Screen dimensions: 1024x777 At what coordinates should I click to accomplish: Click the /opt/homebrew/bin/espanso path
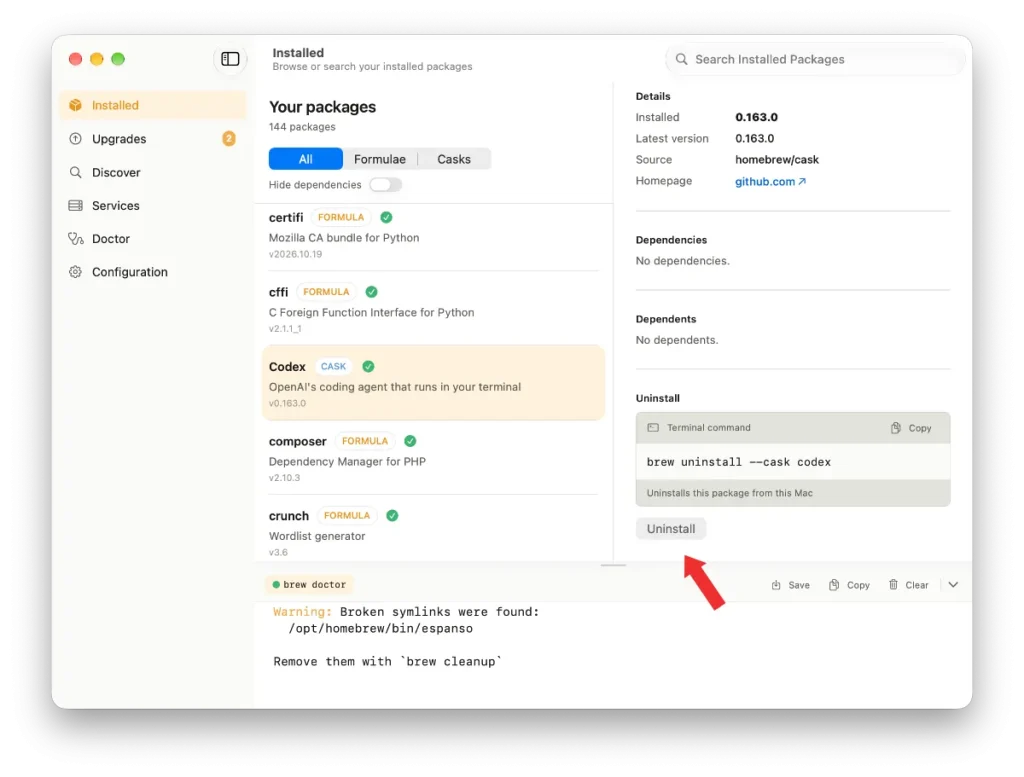pyautogui.click(x=381, y=629)
